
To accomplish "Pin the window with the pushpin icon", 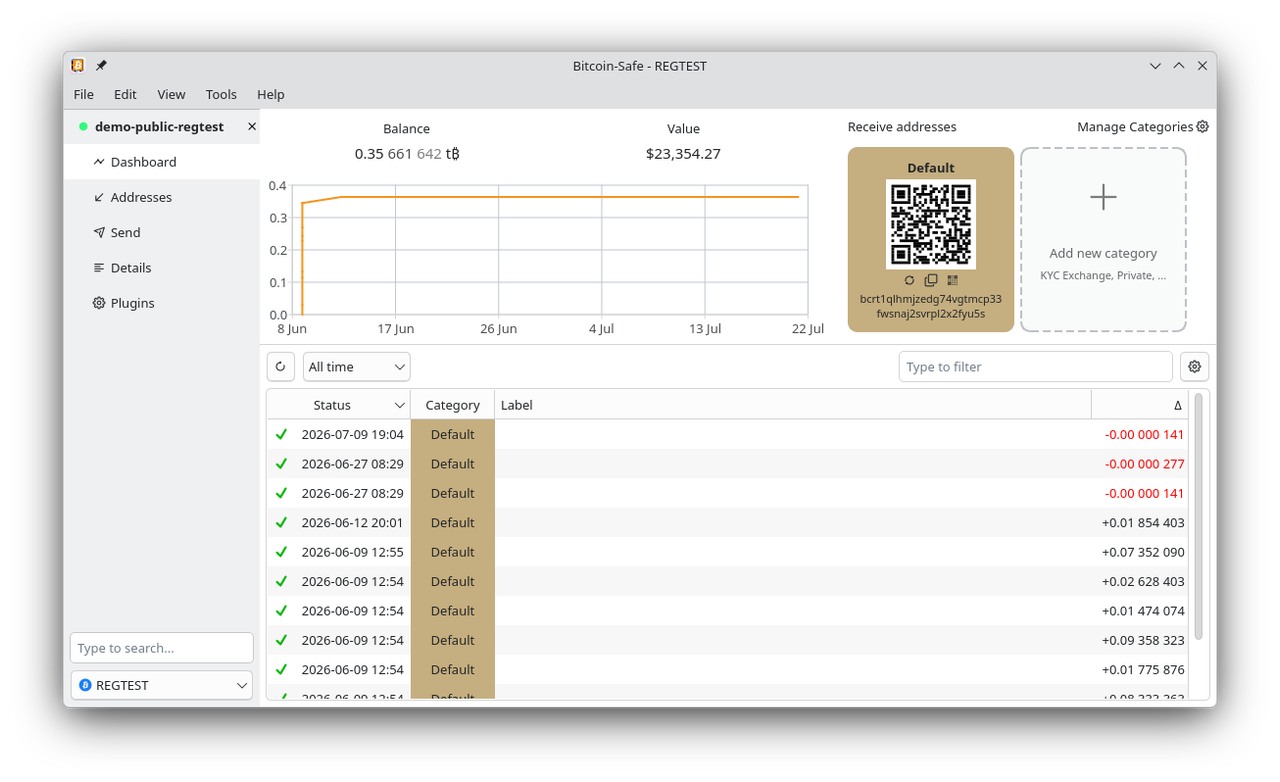I will point(101,66).
